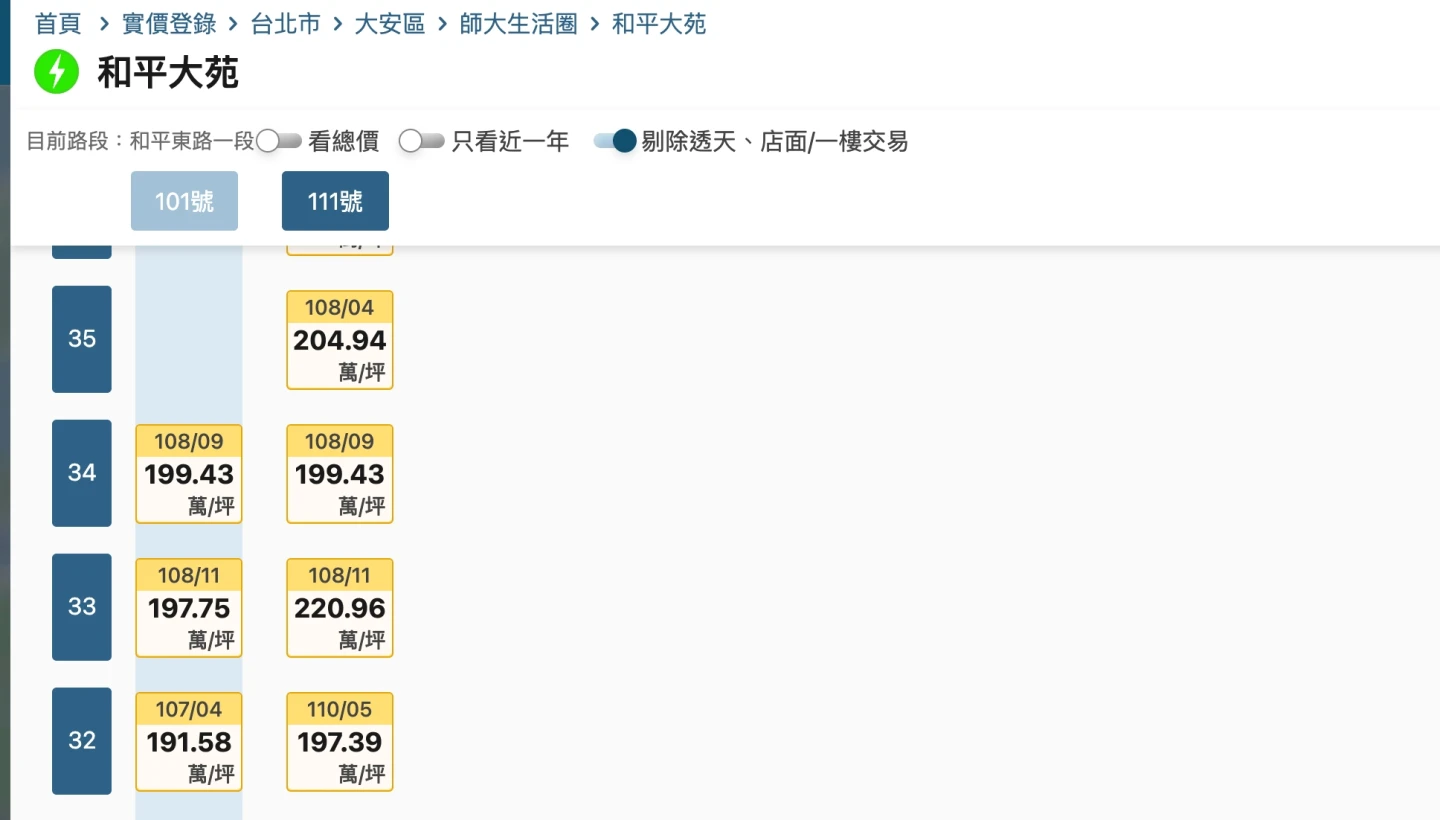Toggle the 看總價 switch
This screenshot has width=1440, height=820.
point(279,141)
